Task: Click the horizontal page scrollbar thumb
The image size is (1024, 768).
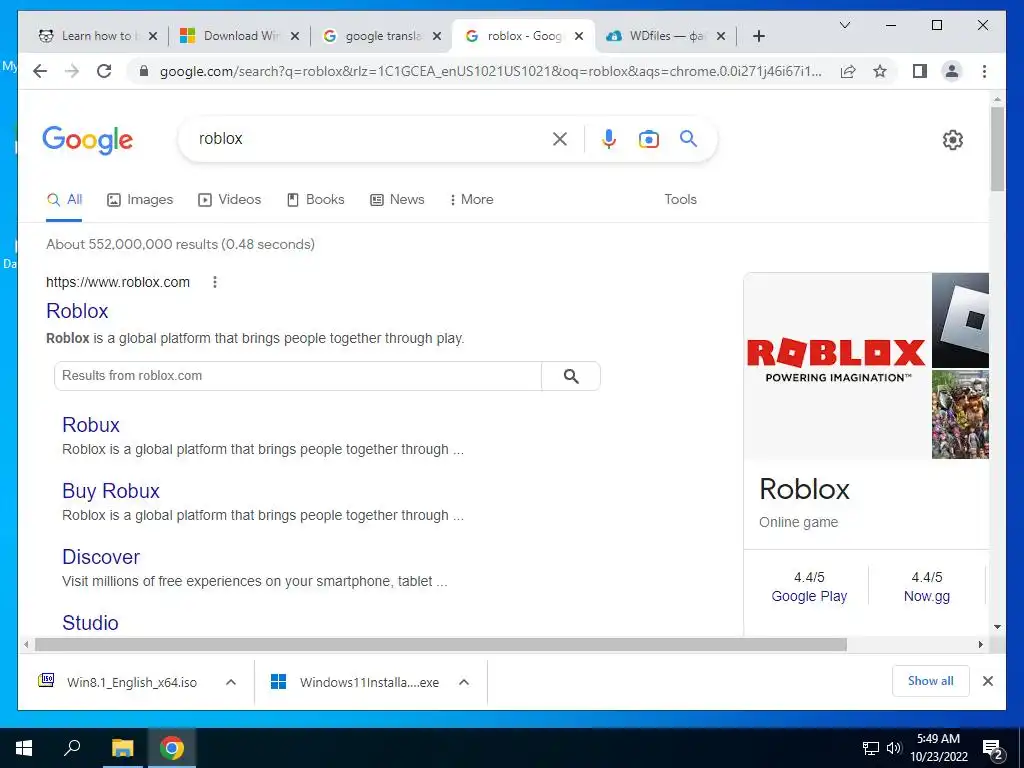Action: [441, 645]
